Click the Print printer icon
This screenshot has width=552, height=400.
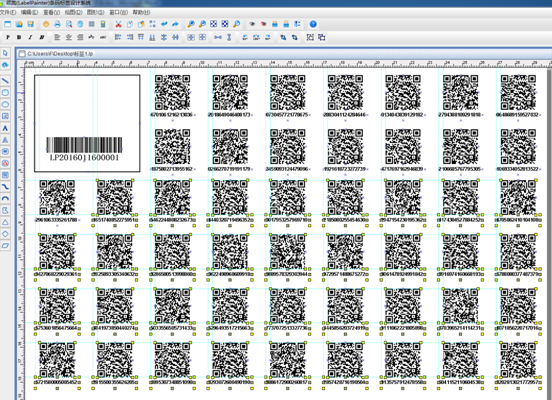click(57, 24)
